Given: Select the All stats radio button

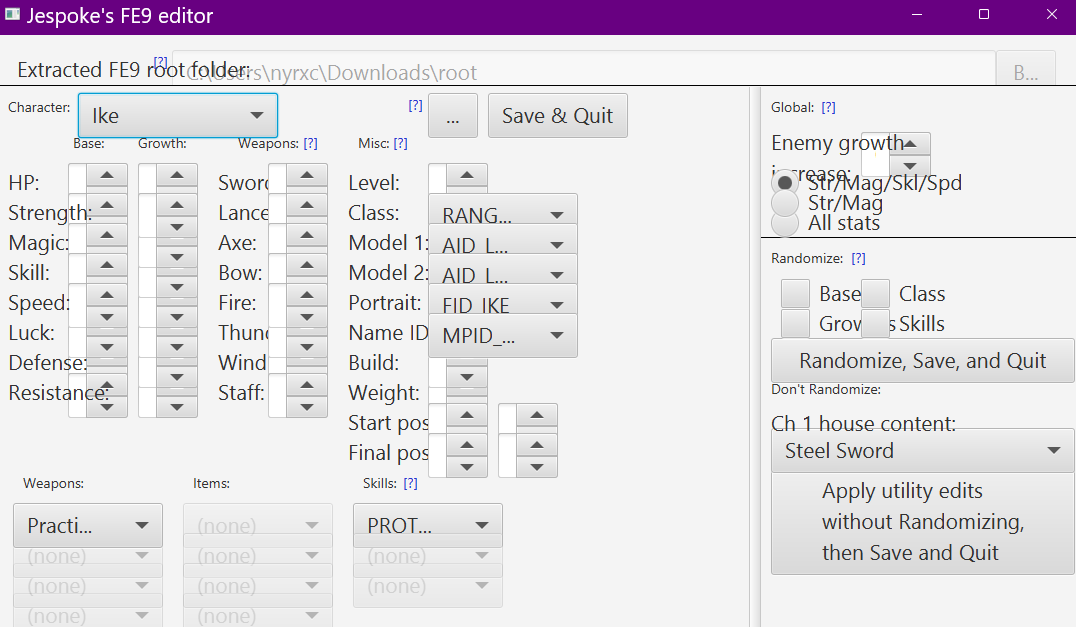Looking at the screenshot, I should (x=785, y=224).
